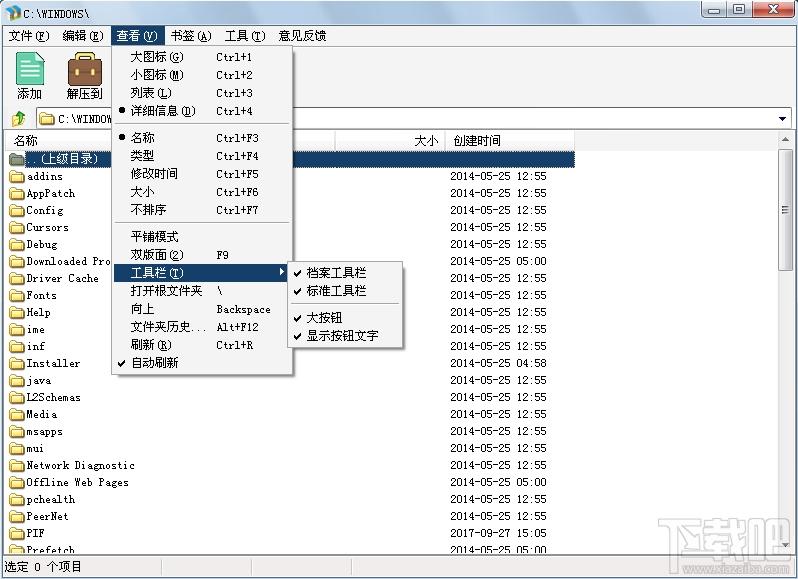Choose 向上 menu entry
798x579 pixels.
click(202, 309)
